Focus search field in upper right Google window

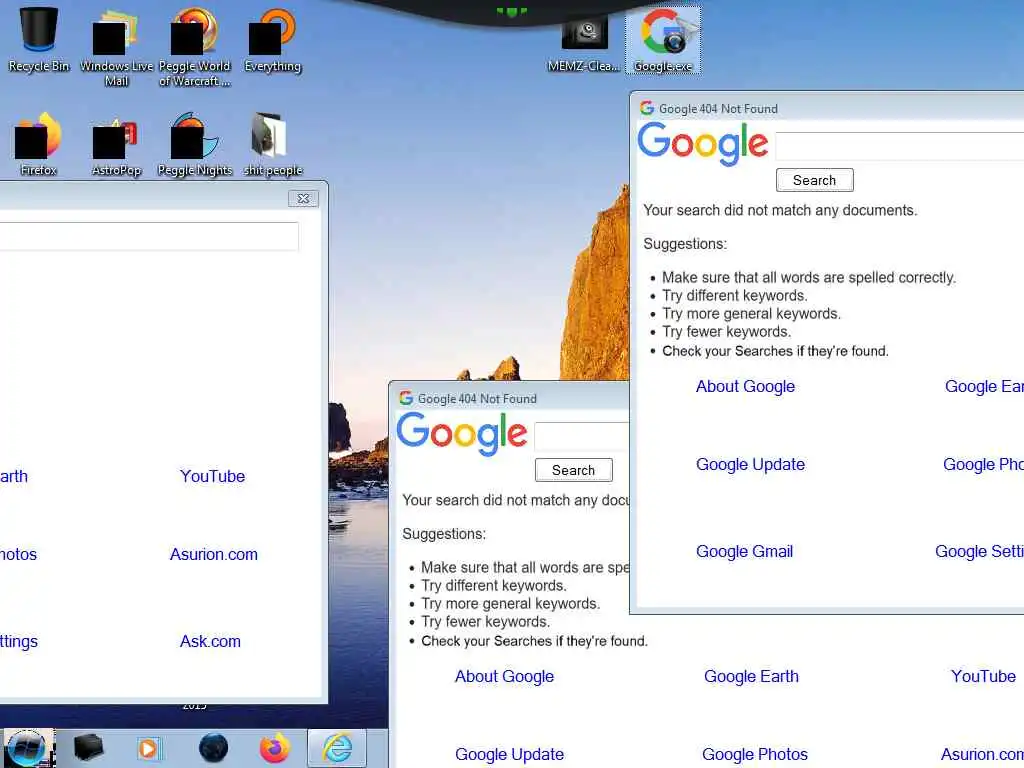coord(900,146)
